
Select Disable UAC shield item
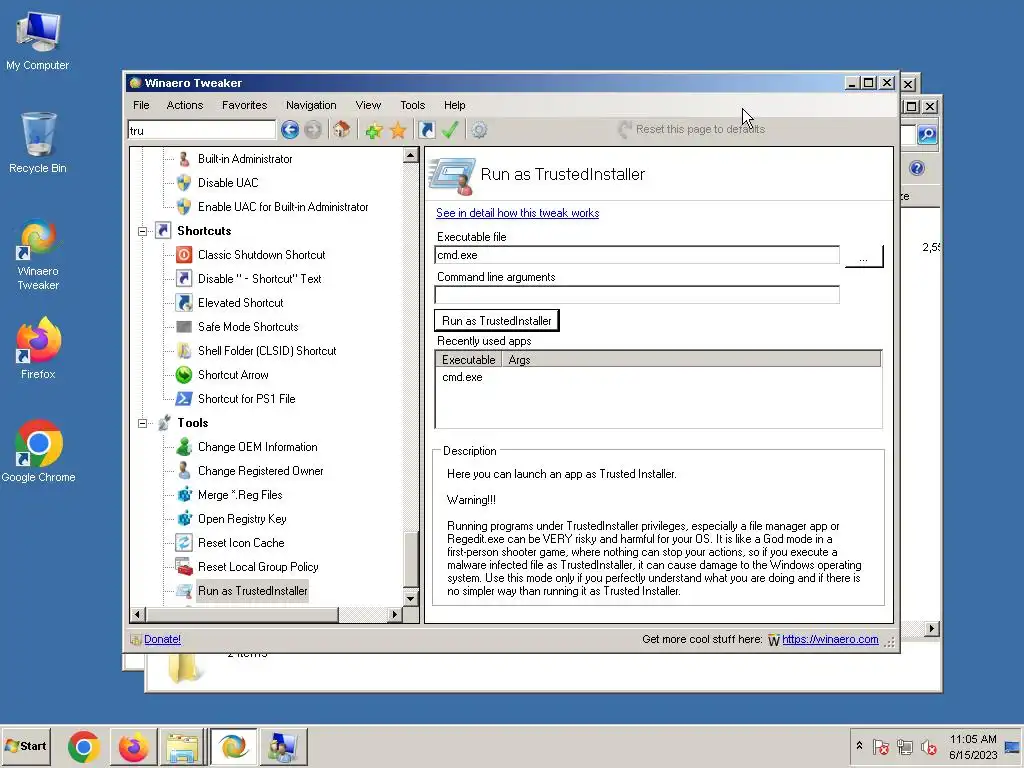[228, 183]
